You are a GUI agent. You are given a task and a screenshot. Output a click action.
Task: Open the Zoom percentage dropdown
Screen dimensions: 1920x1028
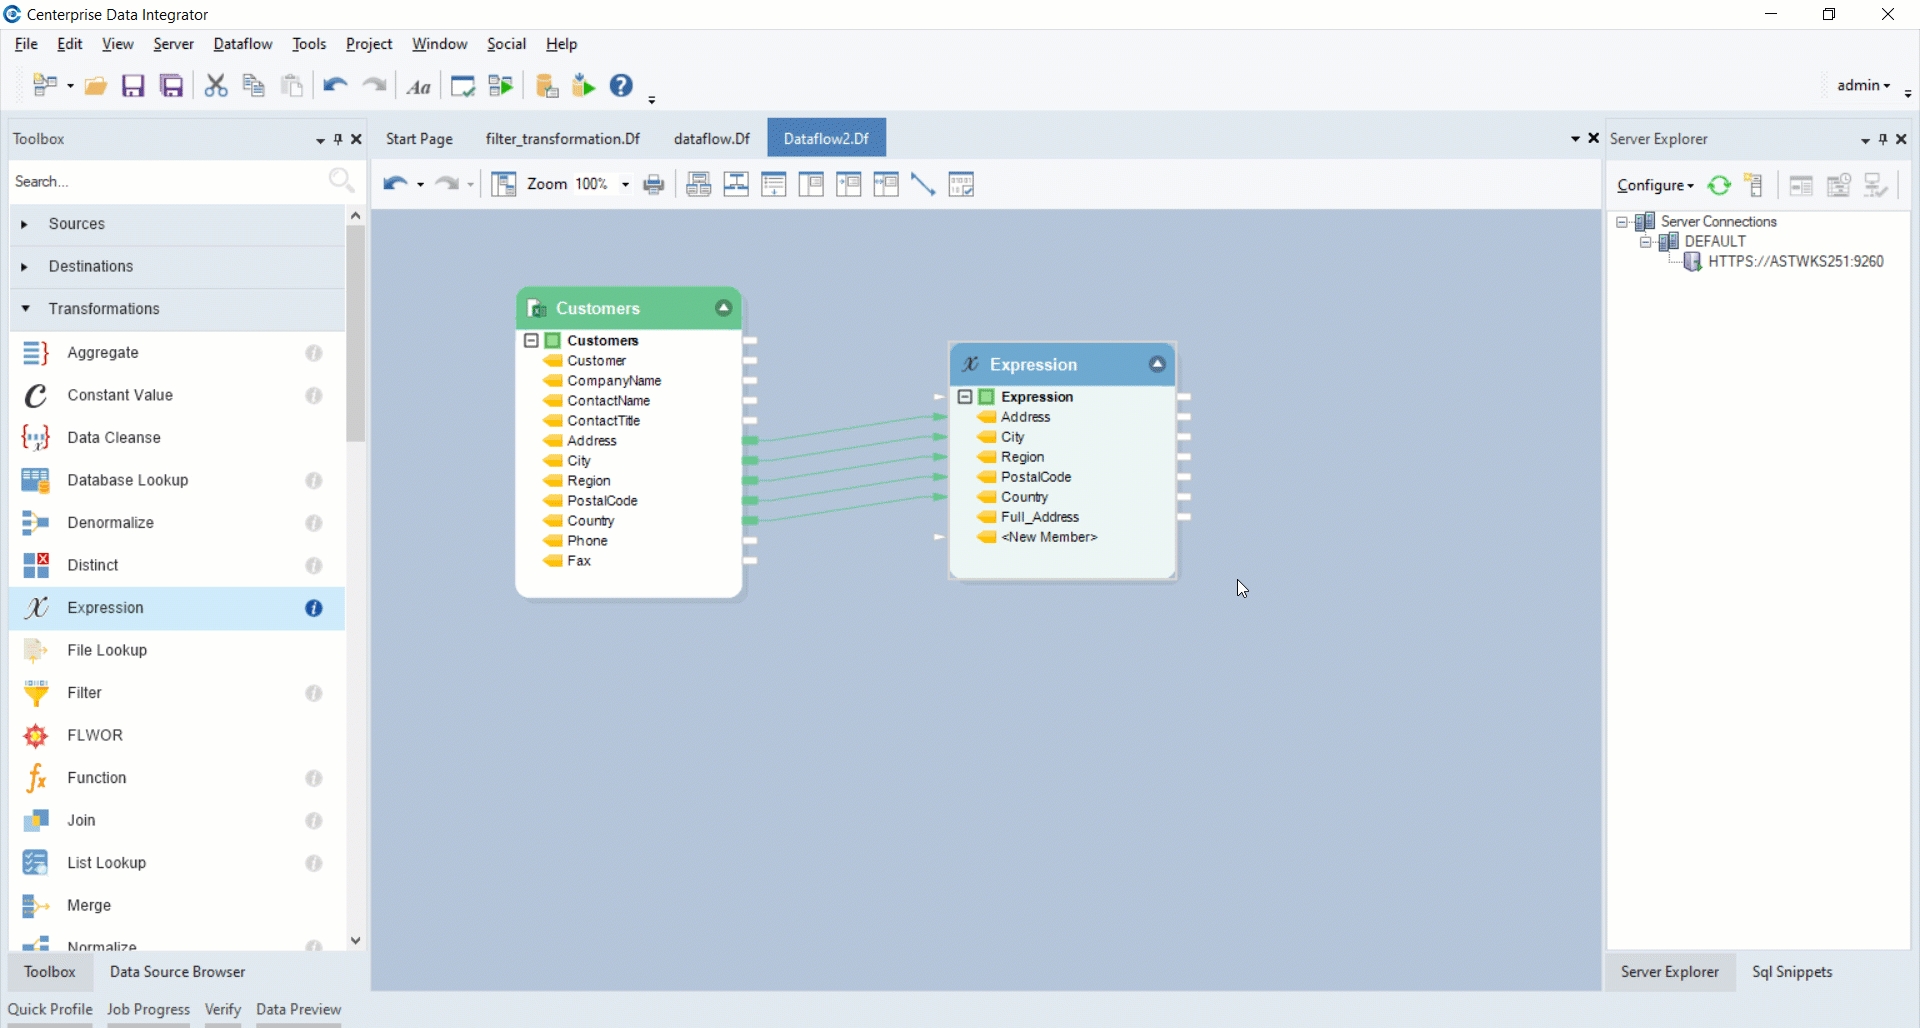(x=625, y=185)
